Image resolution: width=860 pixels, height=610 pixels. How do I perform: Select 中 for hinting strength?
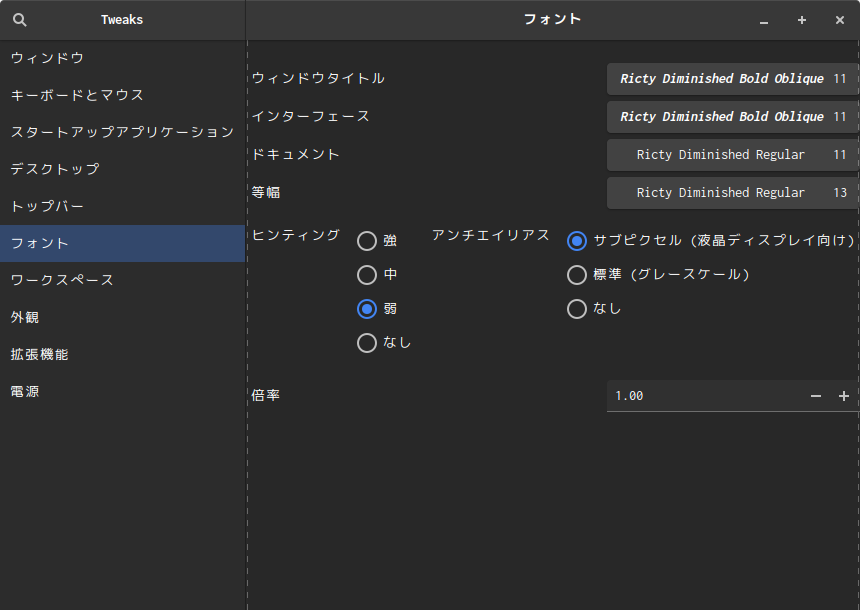(x=367, y=275)
